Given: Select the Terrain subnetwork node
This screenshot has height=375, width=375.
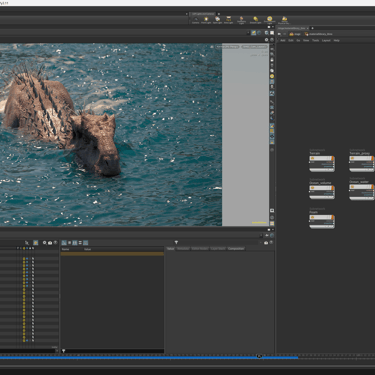Looking at the screenshot, I should click(322, 164).
